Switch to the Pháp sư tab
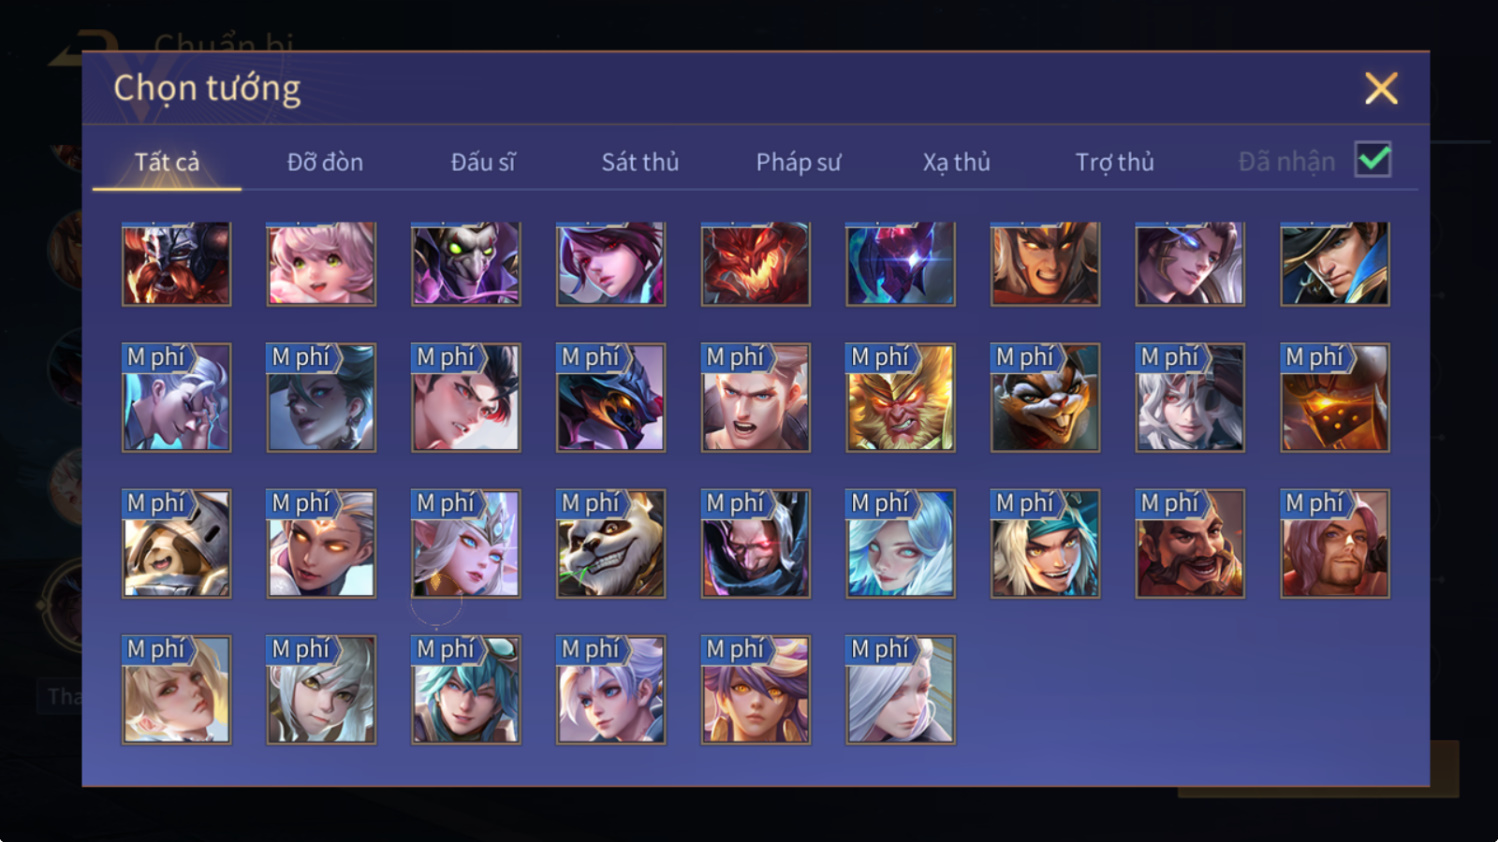The width and height of the screenshot is (1498, 842). 798,162
